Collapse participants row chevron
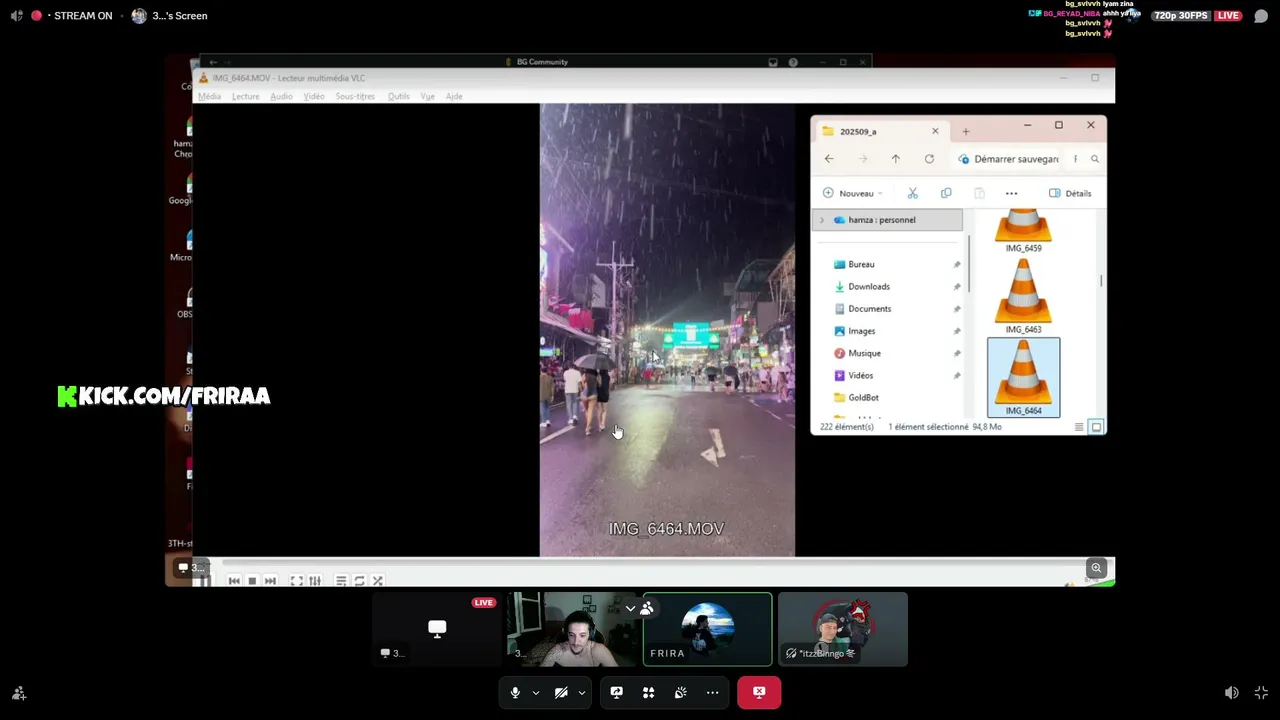This screenshot has height=720, width=1280. (630, 608)
